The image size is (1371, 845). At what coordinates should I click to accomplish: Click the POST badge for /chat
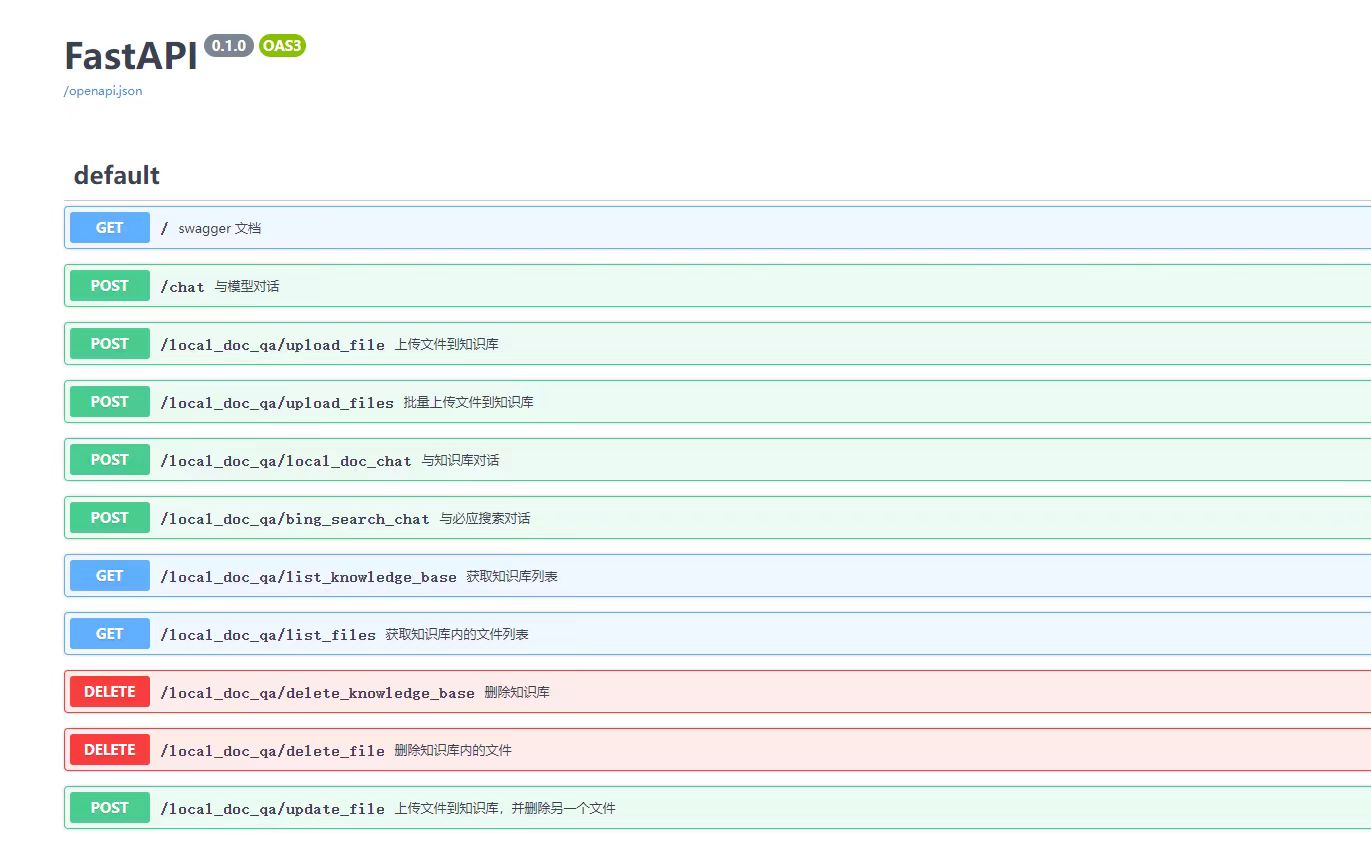pyautogui.click(x=110, y=286)
